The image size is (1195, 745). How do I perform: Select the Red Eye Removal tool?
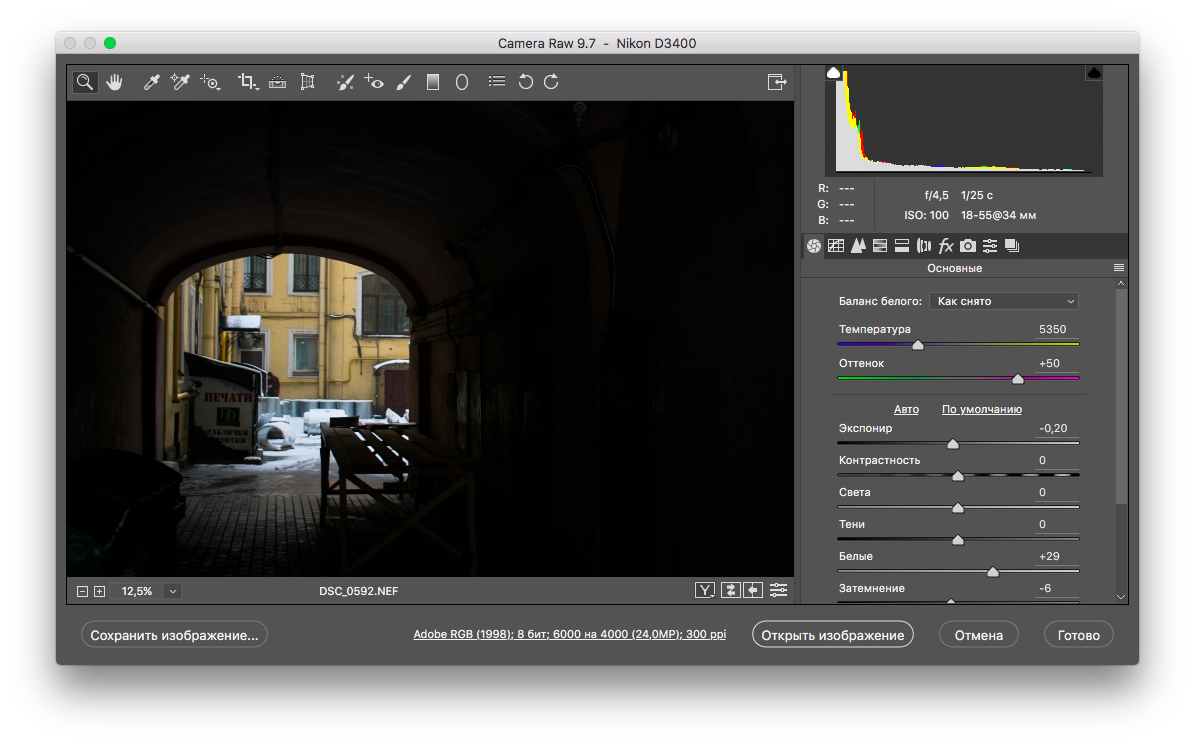click(374, 82)
